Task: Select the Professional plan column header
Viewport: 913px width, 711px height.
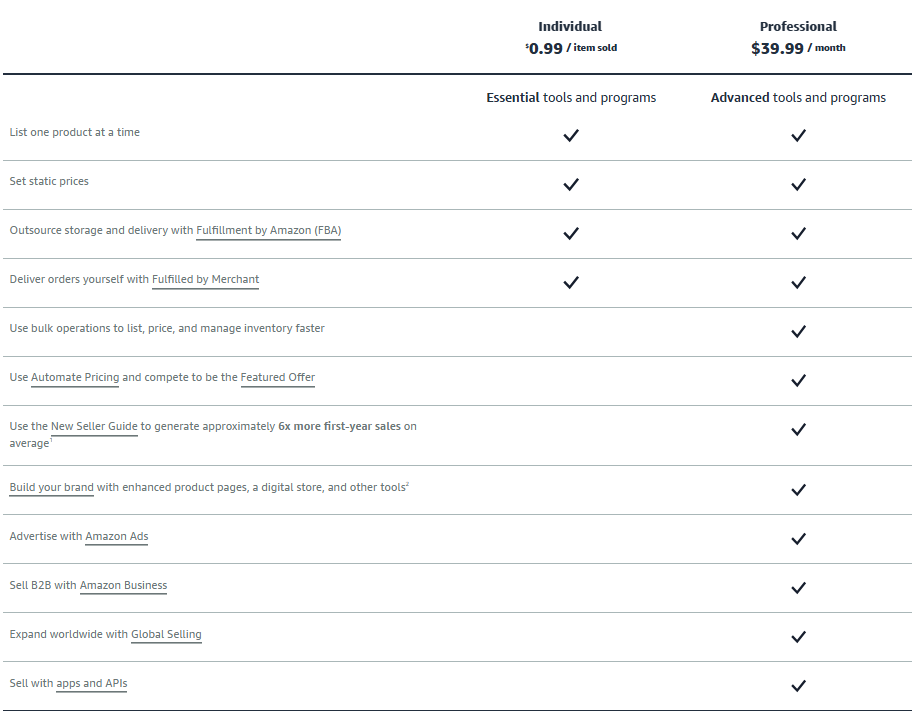Action: 798,27
